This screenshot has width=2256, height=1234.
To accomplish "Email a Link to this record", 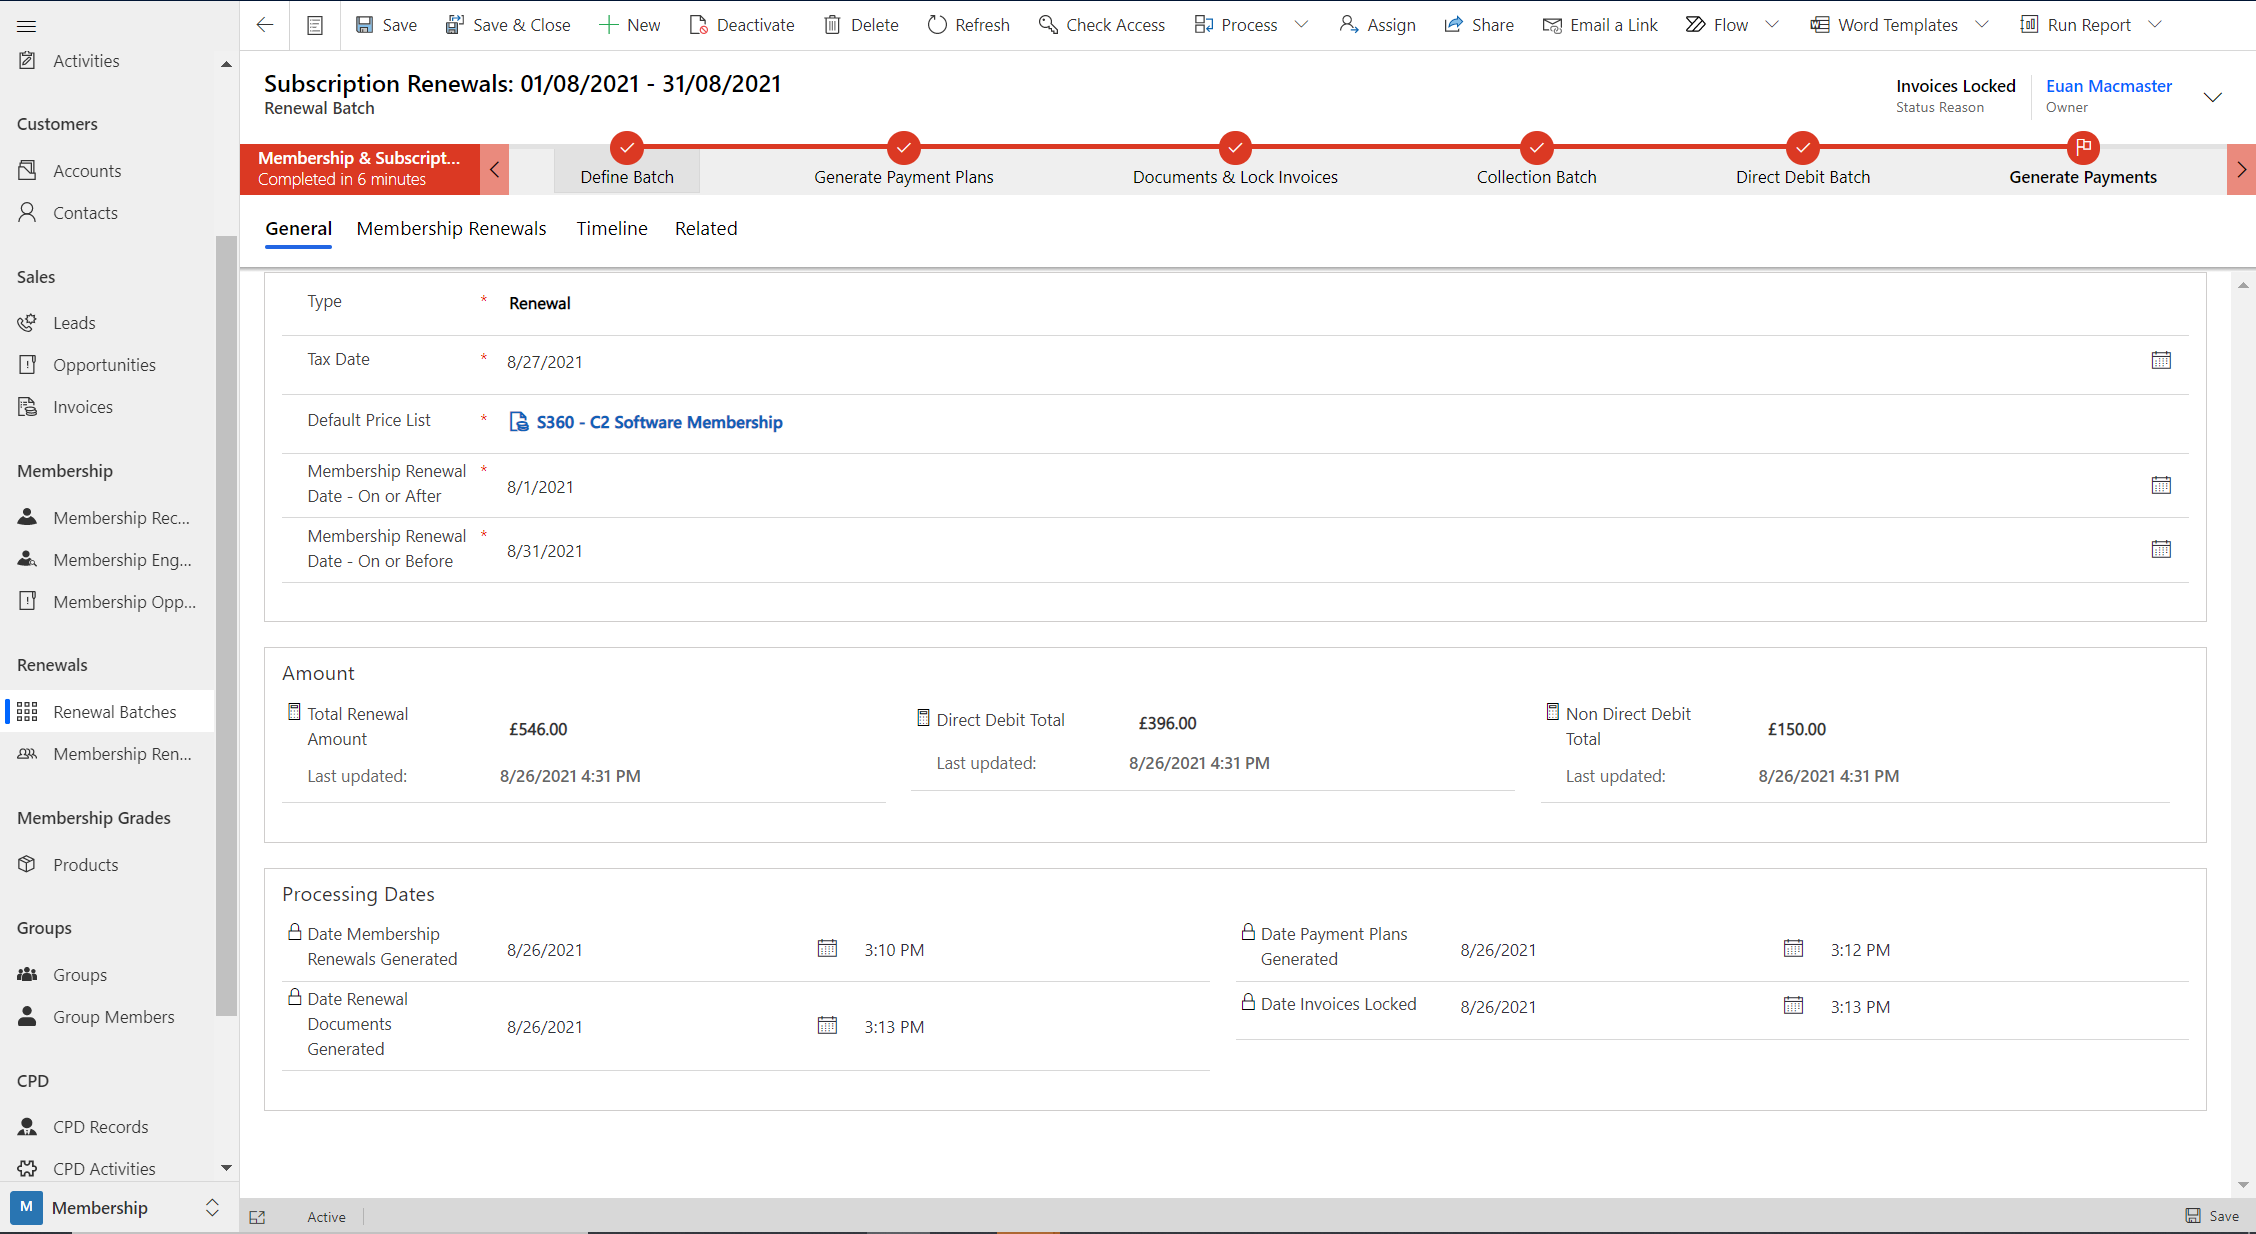I will click(1600, 25).
